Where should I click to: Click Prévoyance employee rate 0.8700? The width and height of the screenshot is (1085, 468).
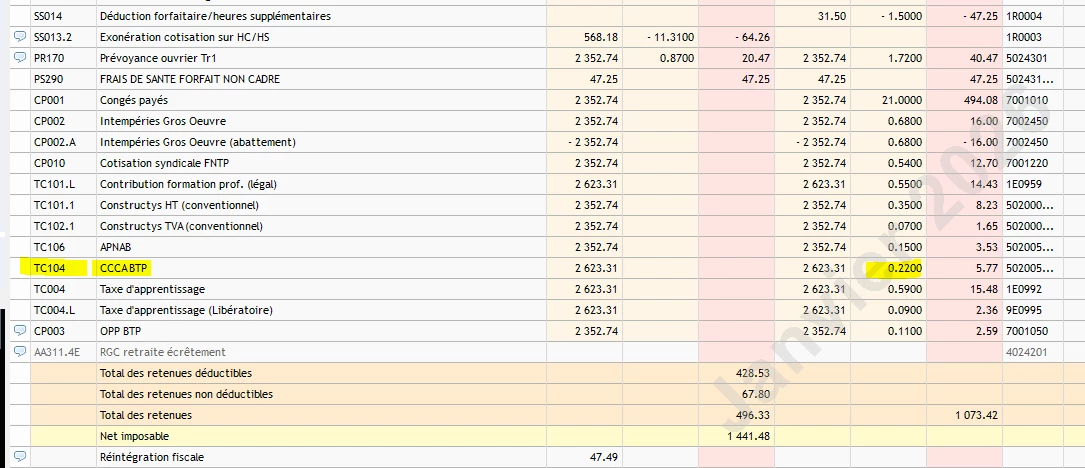point(677,58)
